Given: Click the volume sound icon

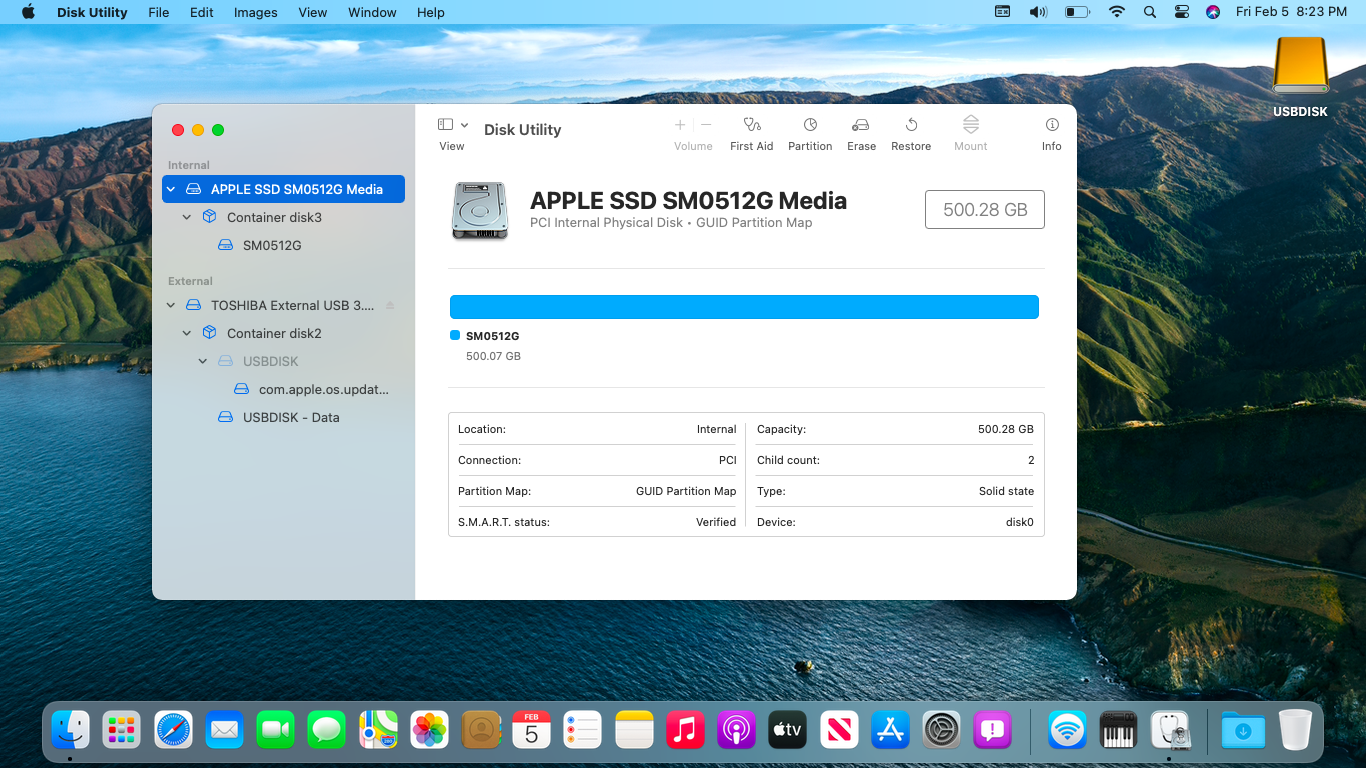Looking at the screenshot, I should 1039,12.
